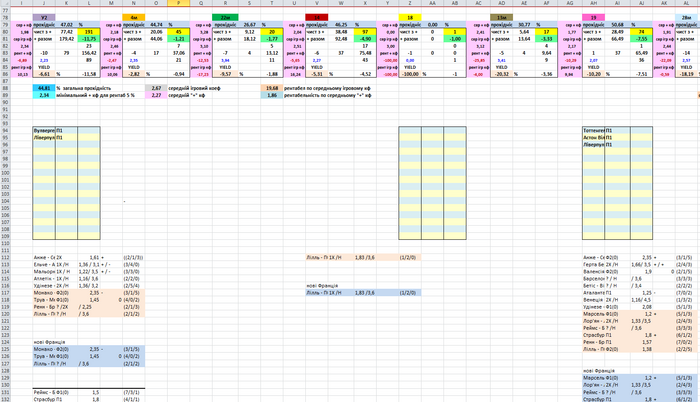Screen dimensions: 700x402
Task: Click the yellow '18' block title cell
Action: (410, 18)
